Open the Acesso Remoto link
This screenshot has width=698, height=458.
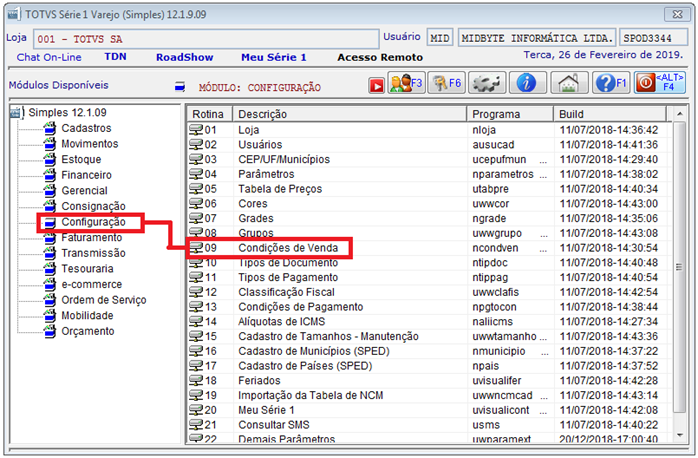380,57
